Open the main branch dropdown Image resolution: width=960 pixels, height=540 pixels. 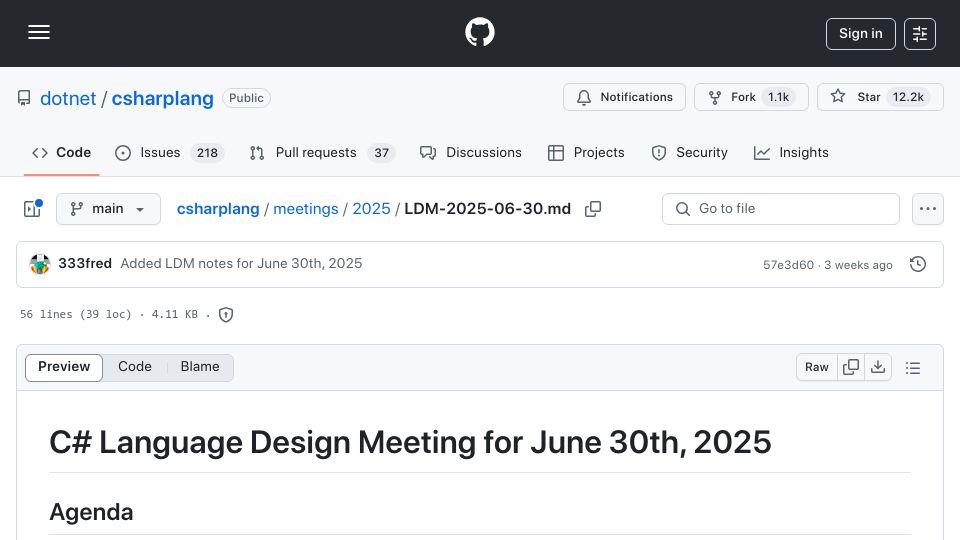click(108, 209)
